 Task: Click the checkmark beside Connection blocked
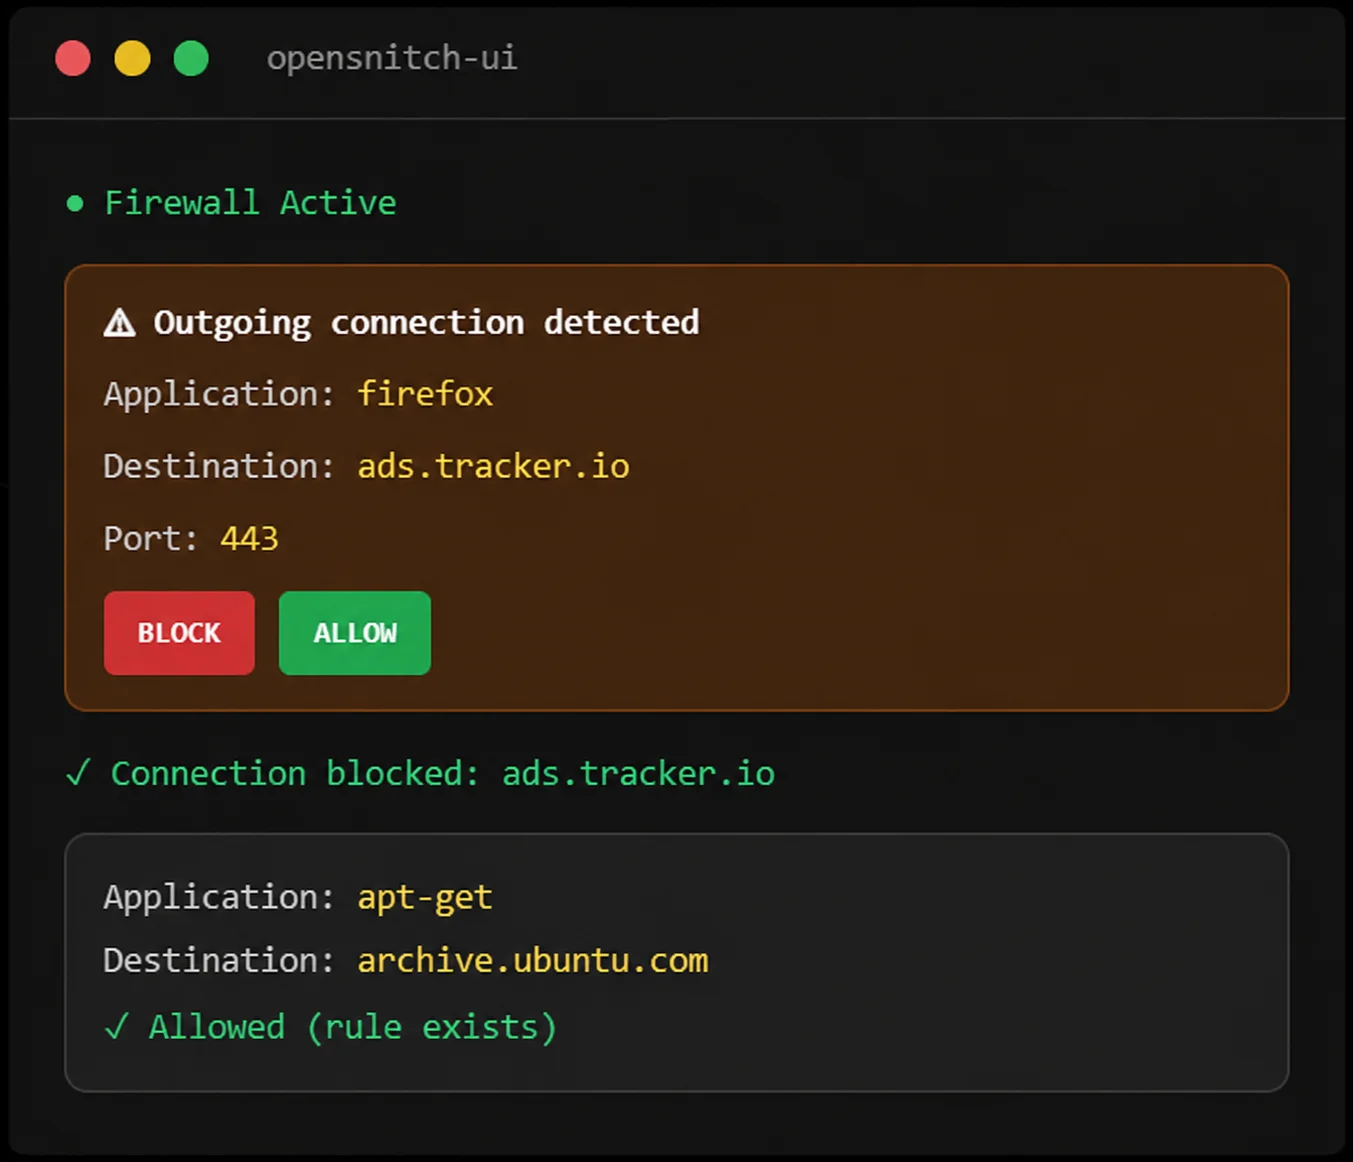78,773
